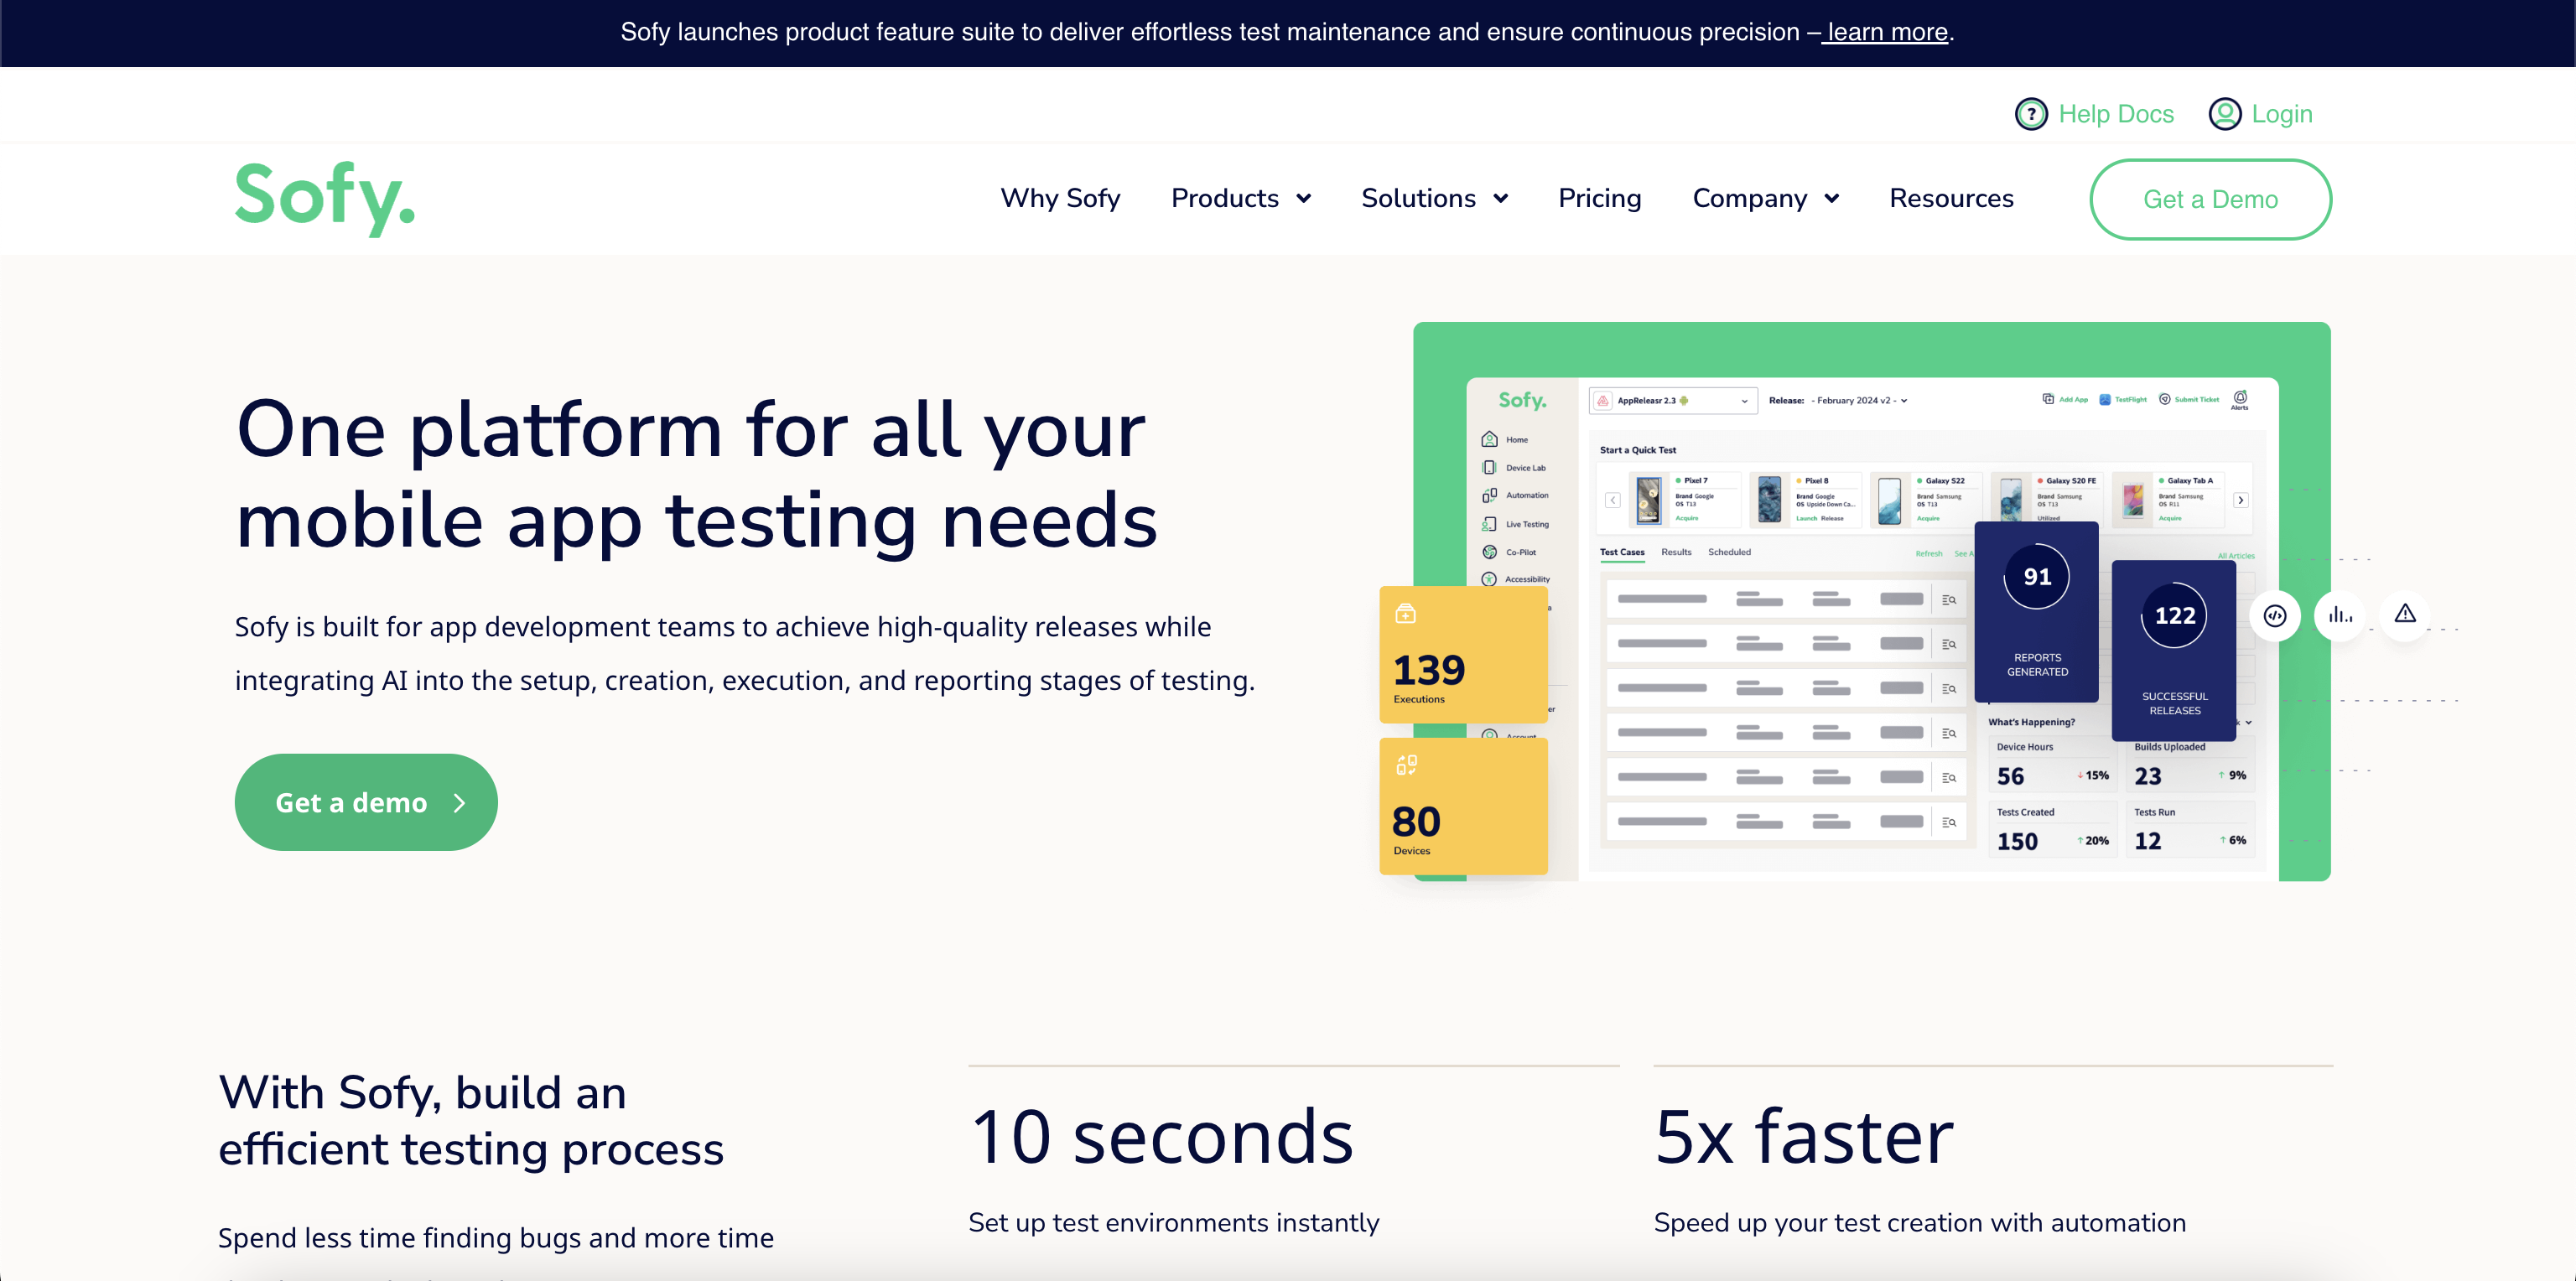Click the Galaxy Tab A device thumbnail
This screenshot has height=1281, width=2576.
point(2132,500)
